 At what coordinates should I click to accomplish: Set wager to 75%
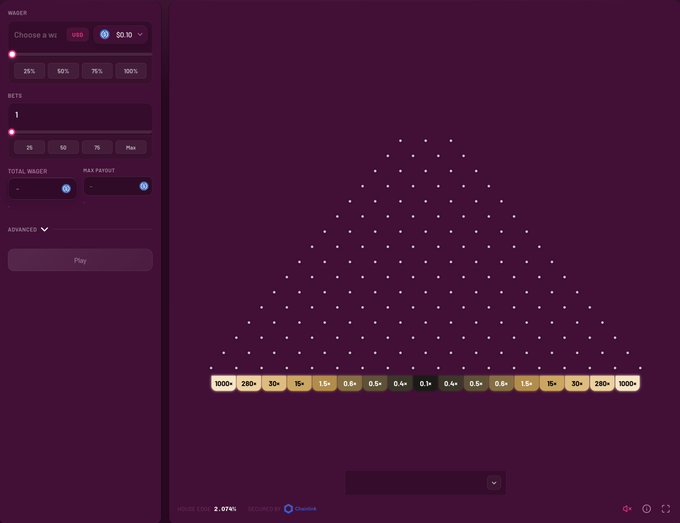[97, 71]
